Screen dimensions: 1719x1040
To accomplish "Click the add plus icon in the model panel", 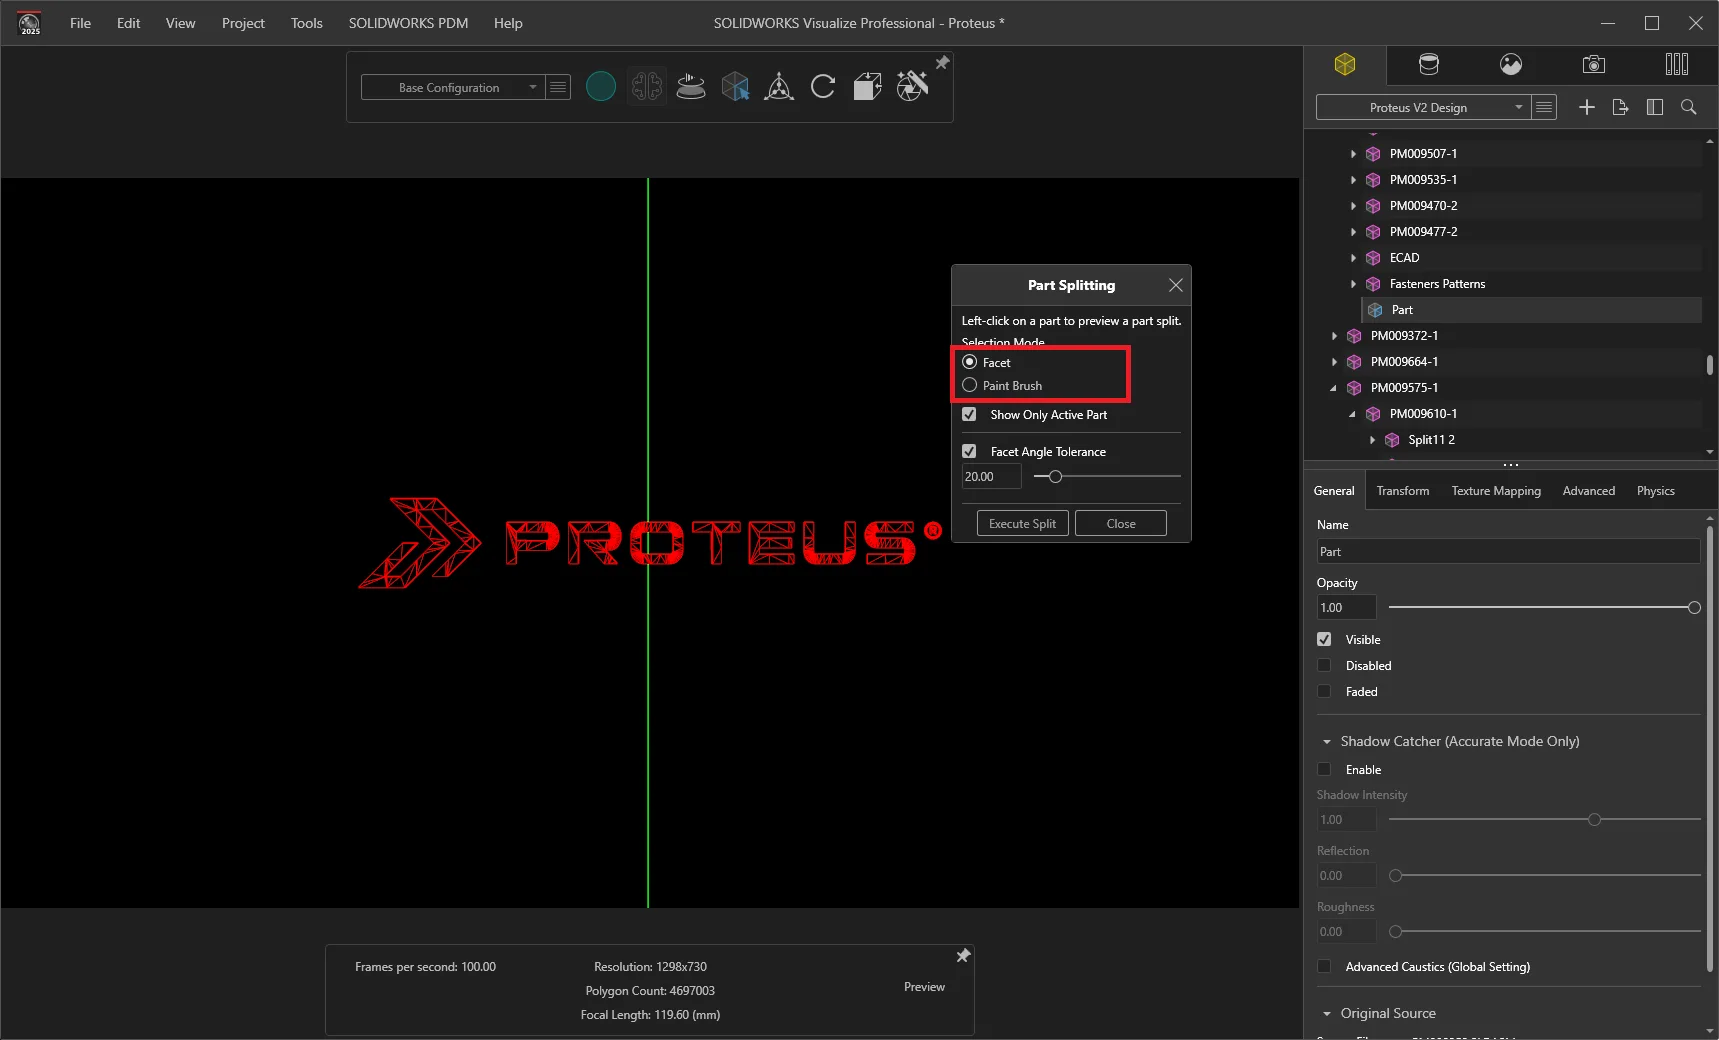I will pyautogui.click(x=1587, y=107).
